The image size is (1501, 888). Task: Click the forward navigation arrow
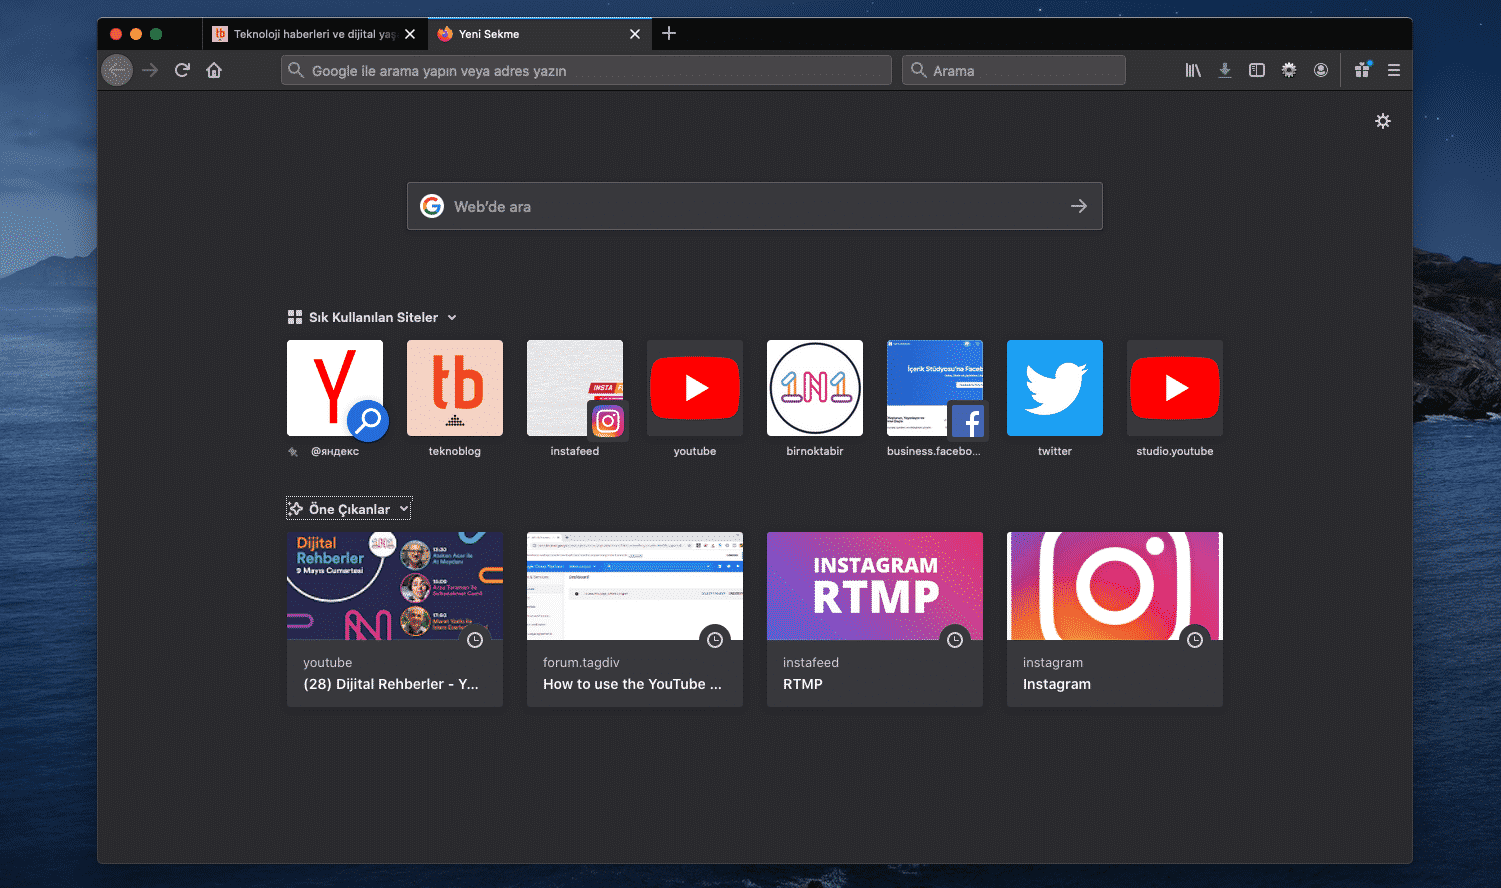point(150,70)
